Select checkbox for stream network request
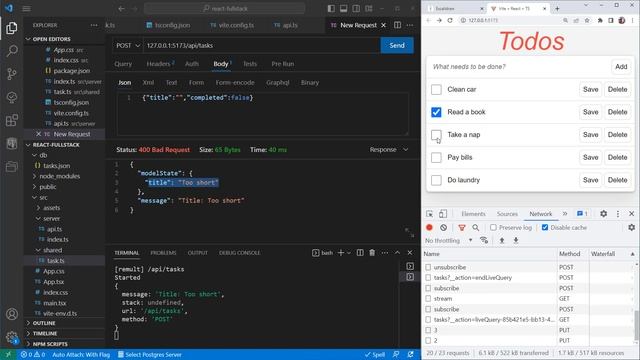The height and width of the screenshot is (360, 640). [x=428, y=298]
